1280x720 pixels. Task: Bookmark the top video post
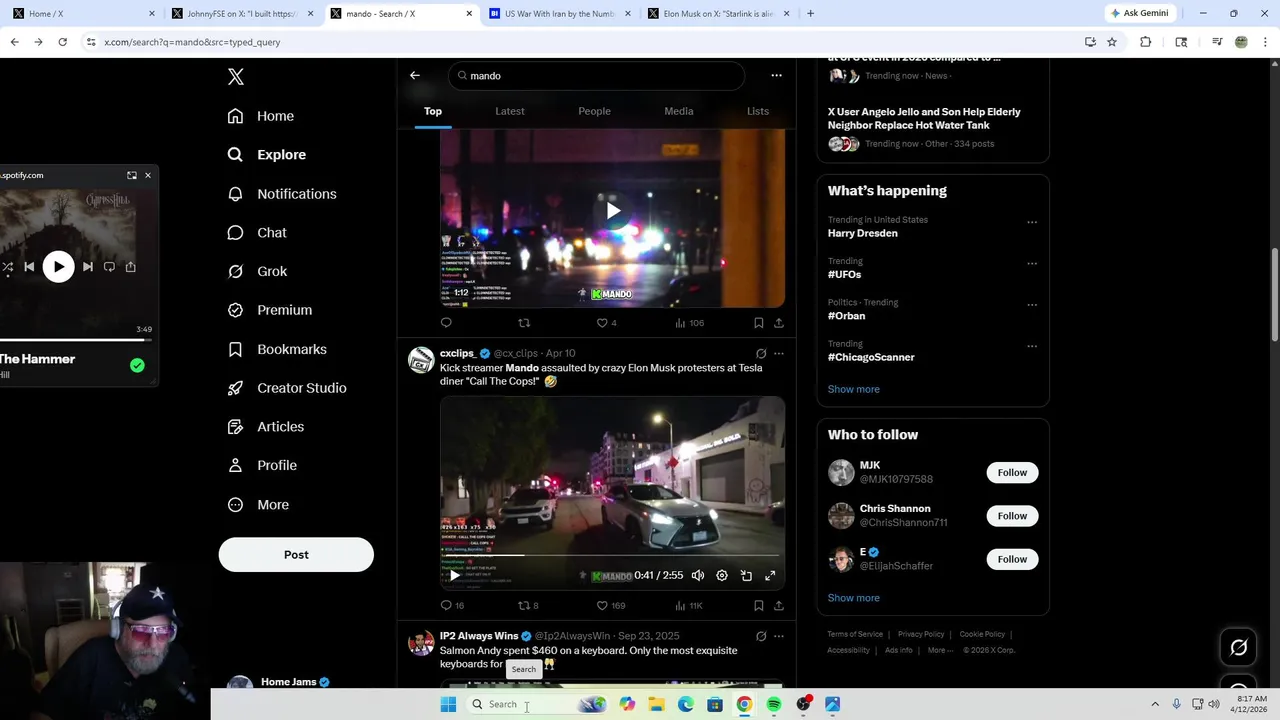click(x=758, y=323)
